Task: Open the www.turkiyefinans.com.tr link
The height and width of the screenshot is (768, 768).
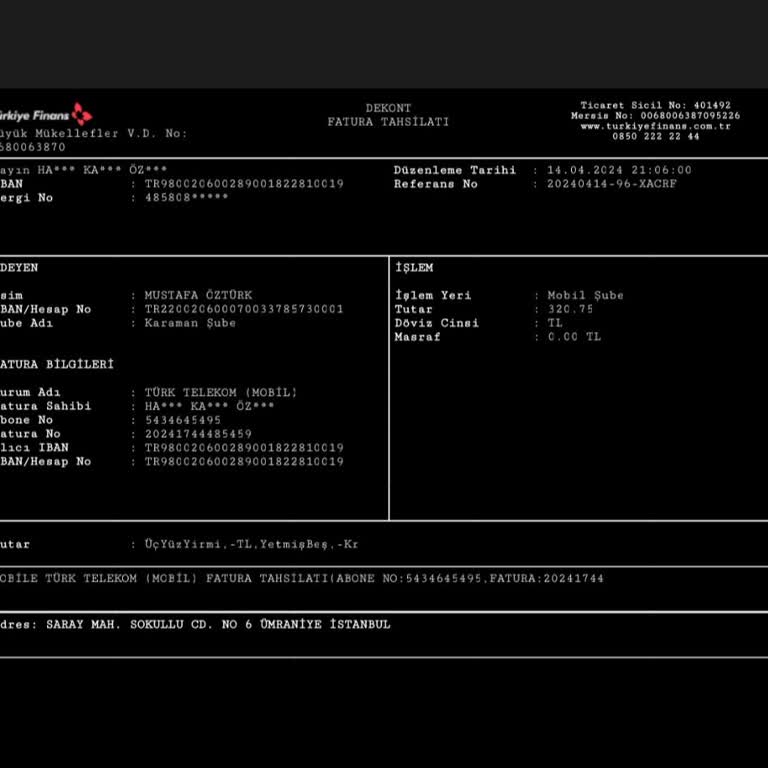Action: [655, 126]
